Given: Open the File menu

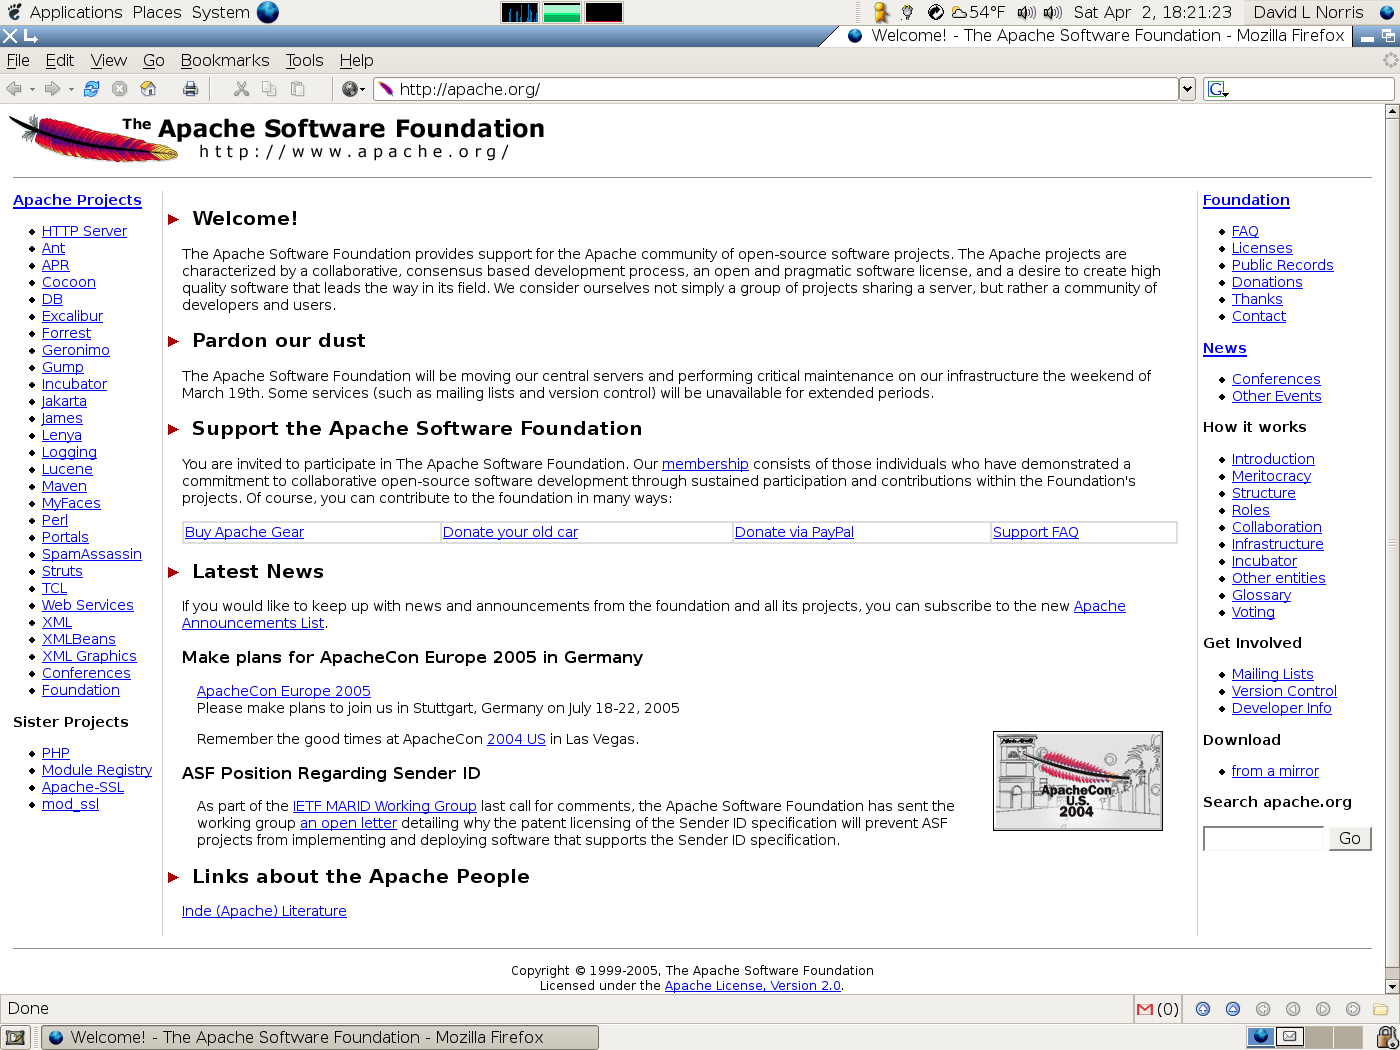Looking at the screenshot, I should tap(18, 60).
